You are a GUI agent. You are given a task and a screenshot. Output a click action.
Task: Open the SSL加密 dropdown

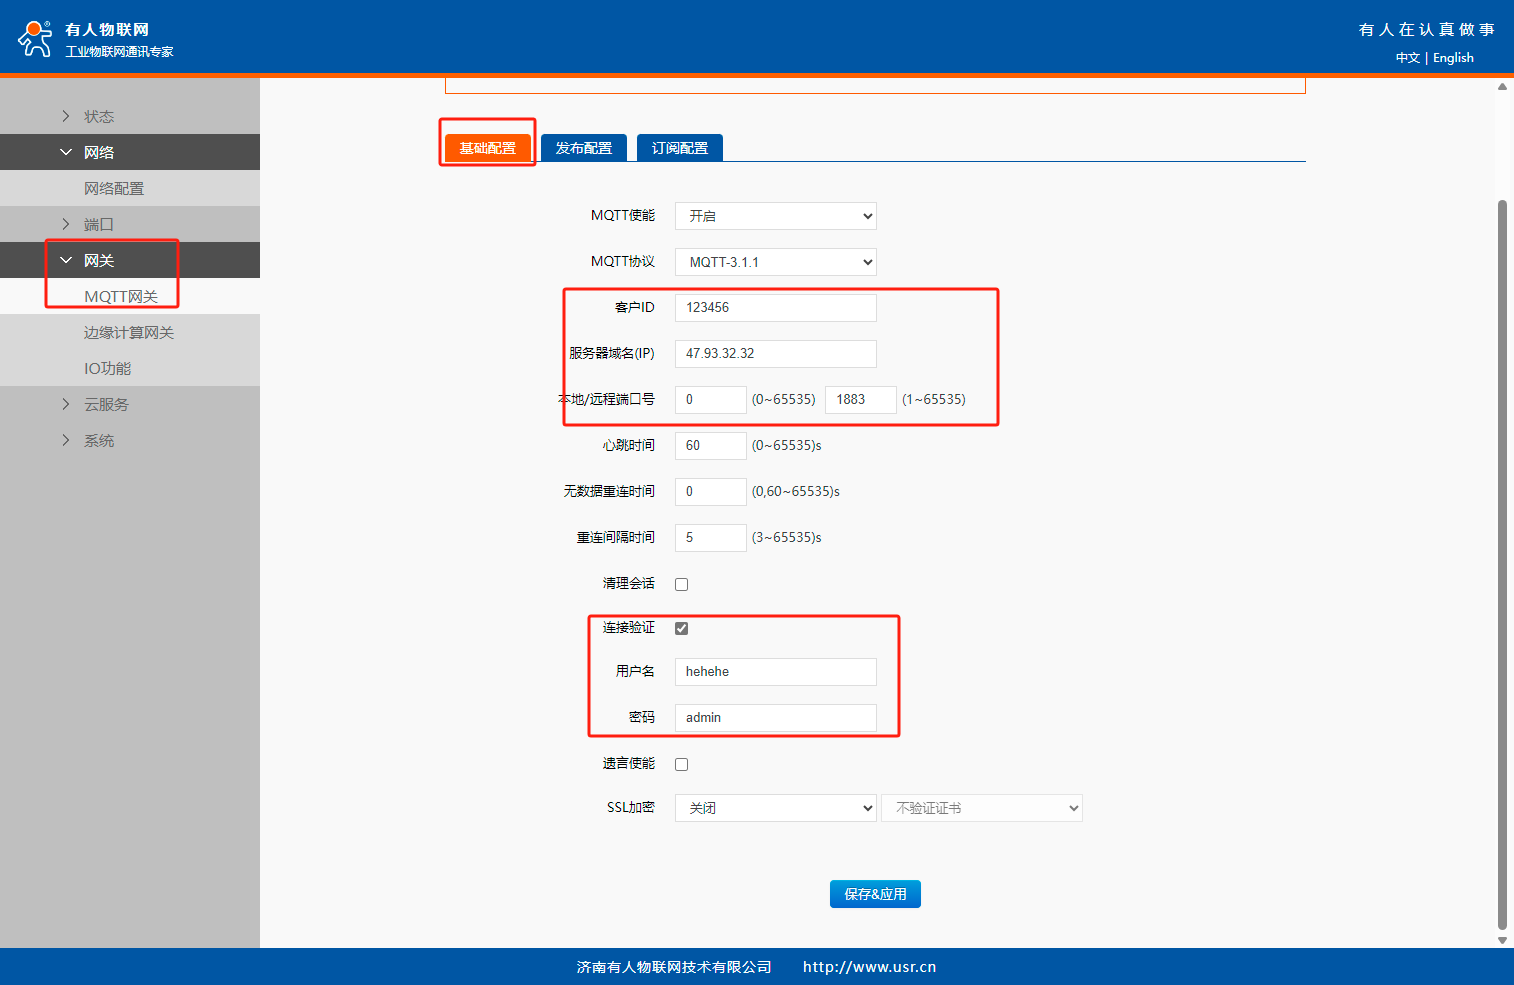pos(775,808)
